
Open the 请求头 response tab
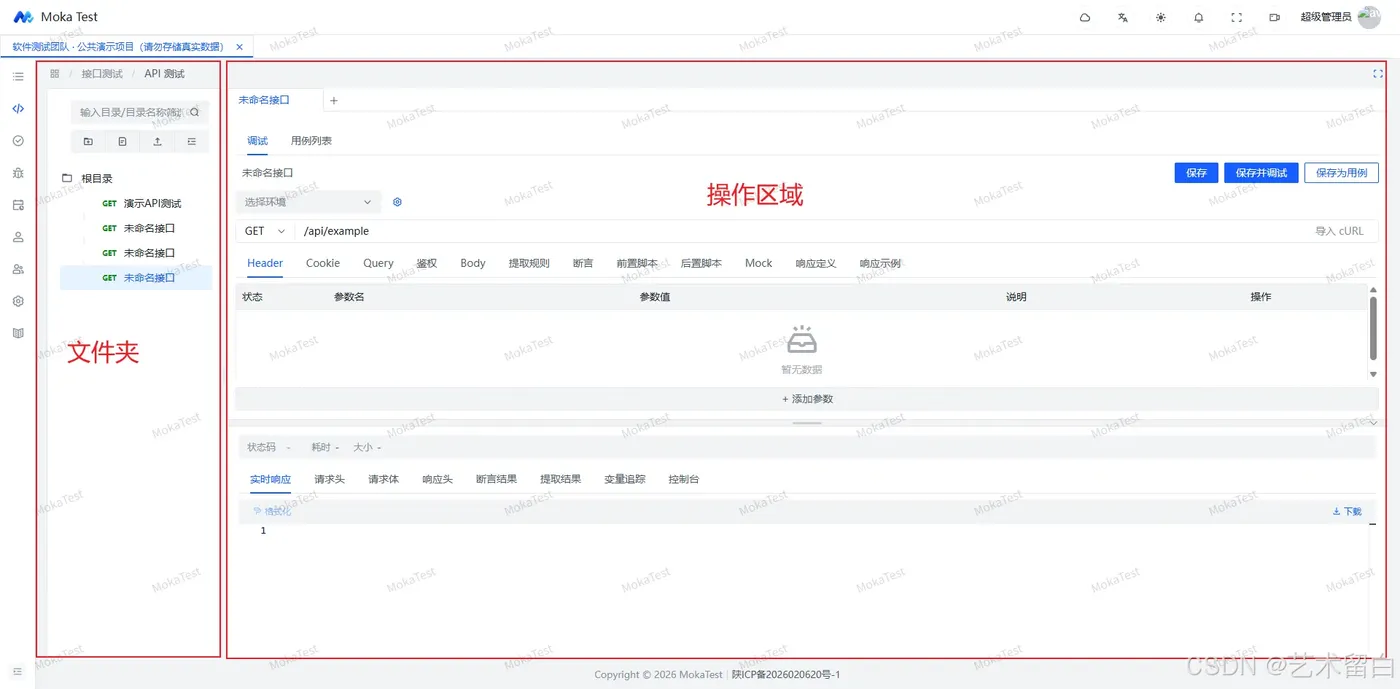click(x=329, y=479)
